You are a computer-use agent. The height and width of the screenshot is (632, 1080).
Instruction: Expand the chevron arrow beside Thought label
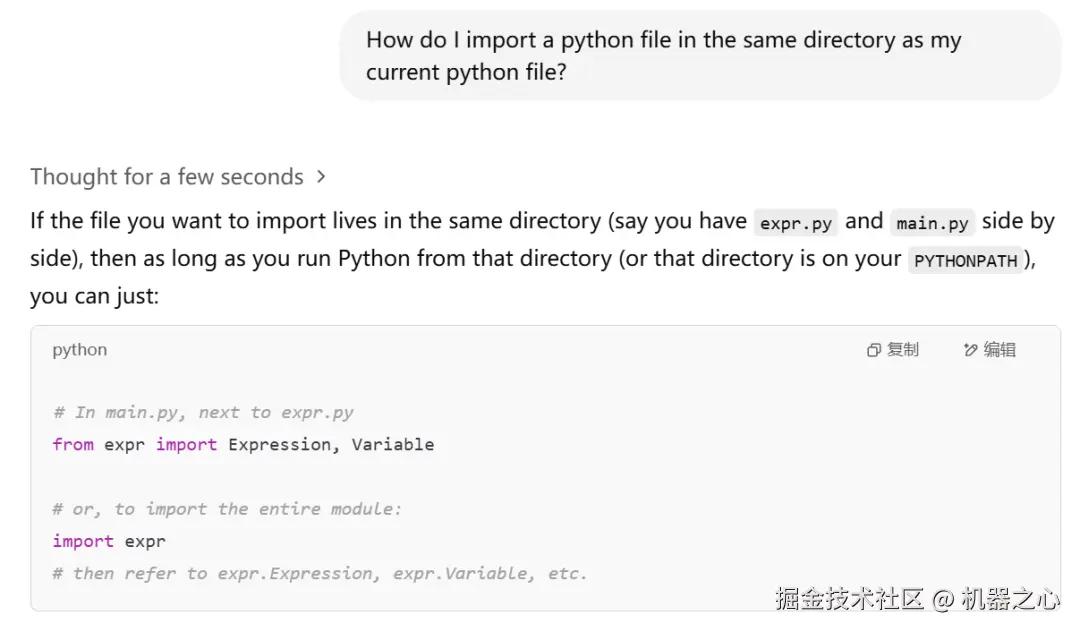(x=321, y=177)
